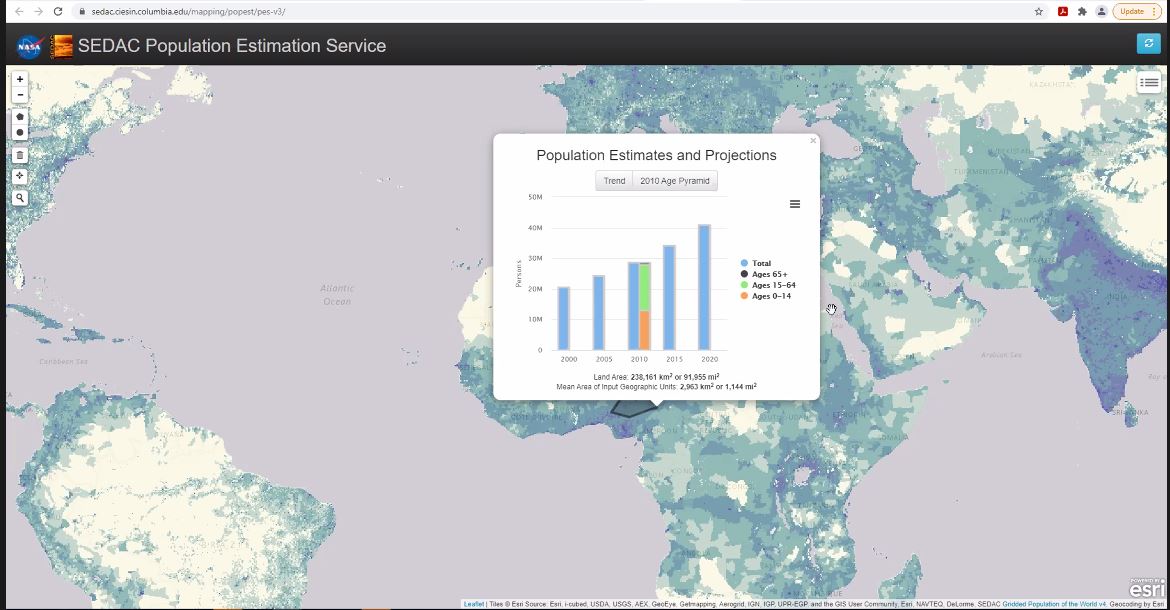Open the chart context hamburger menu

(x=795, y=204)
